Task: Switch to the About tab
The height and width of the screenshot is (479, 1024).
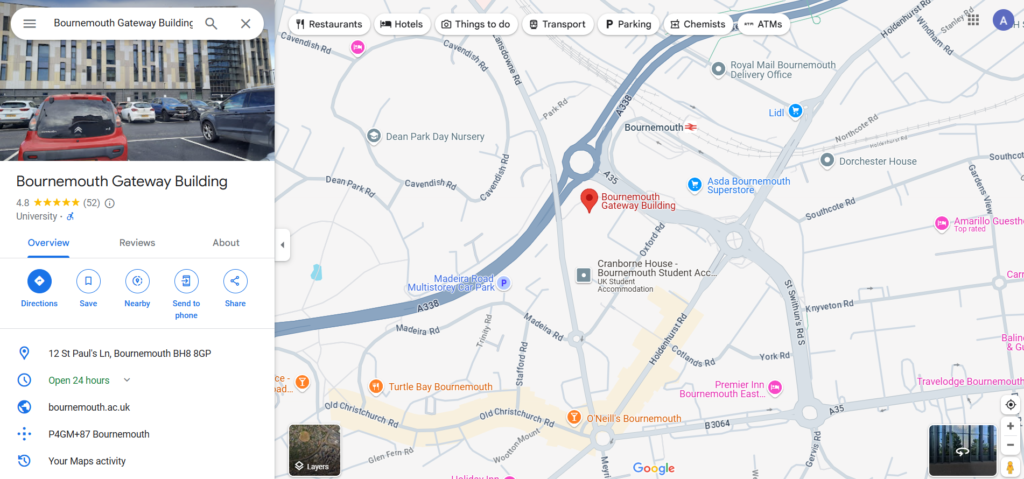Action: click(x=226, y=242)
